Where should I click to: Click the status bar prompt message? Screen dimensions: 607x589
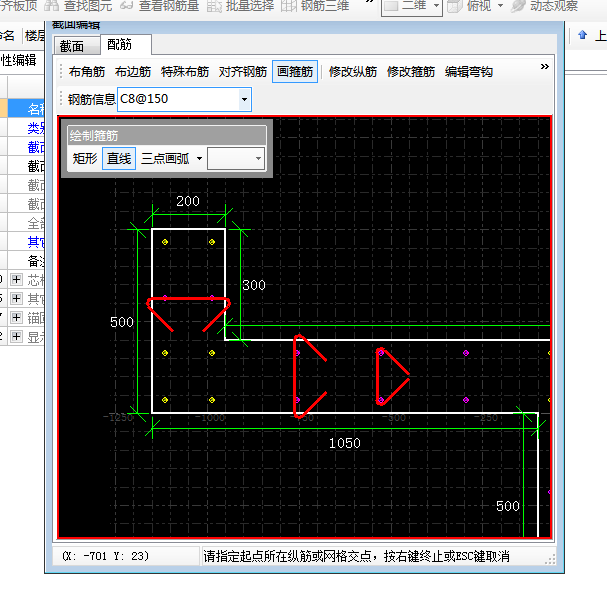pyautogui.click(x=356, y=556)
